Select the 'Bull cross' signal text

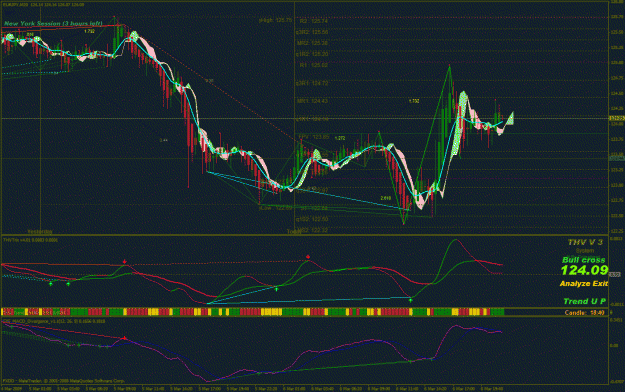point(584,260)
